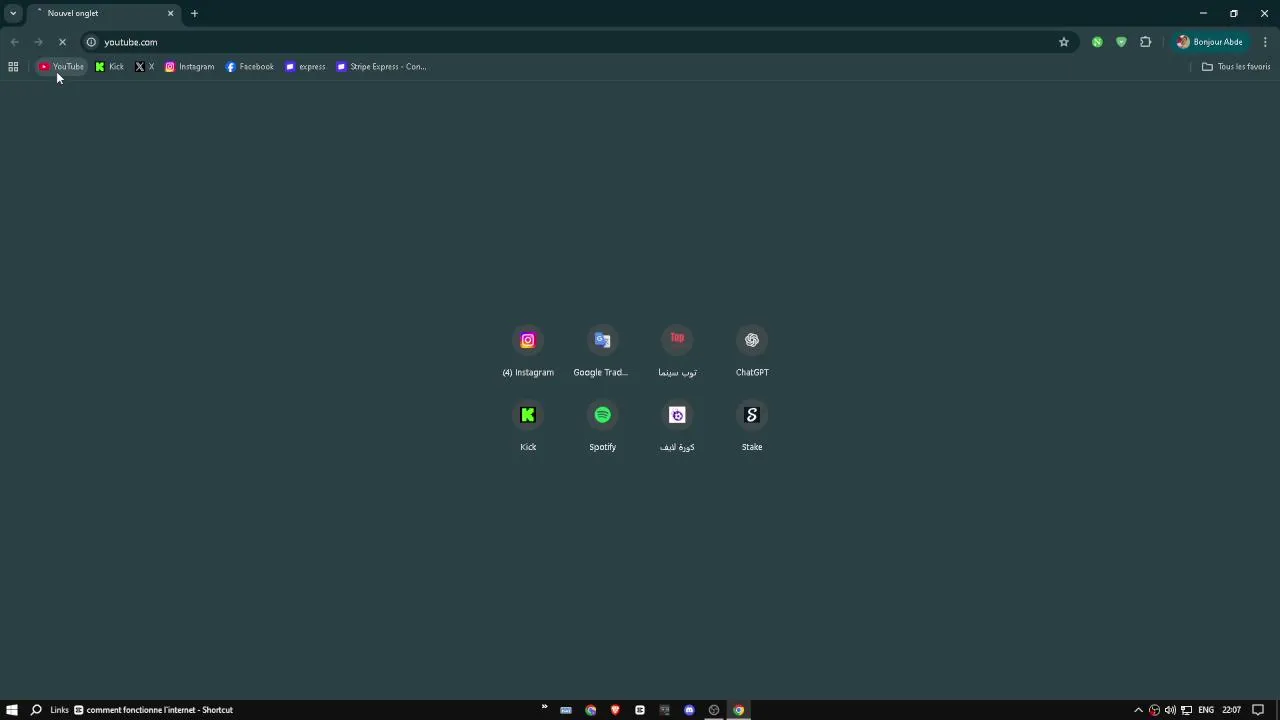Open Discord from the taskbar
This screenshot has width=1280, height=720.
click(x=689, y=710)
